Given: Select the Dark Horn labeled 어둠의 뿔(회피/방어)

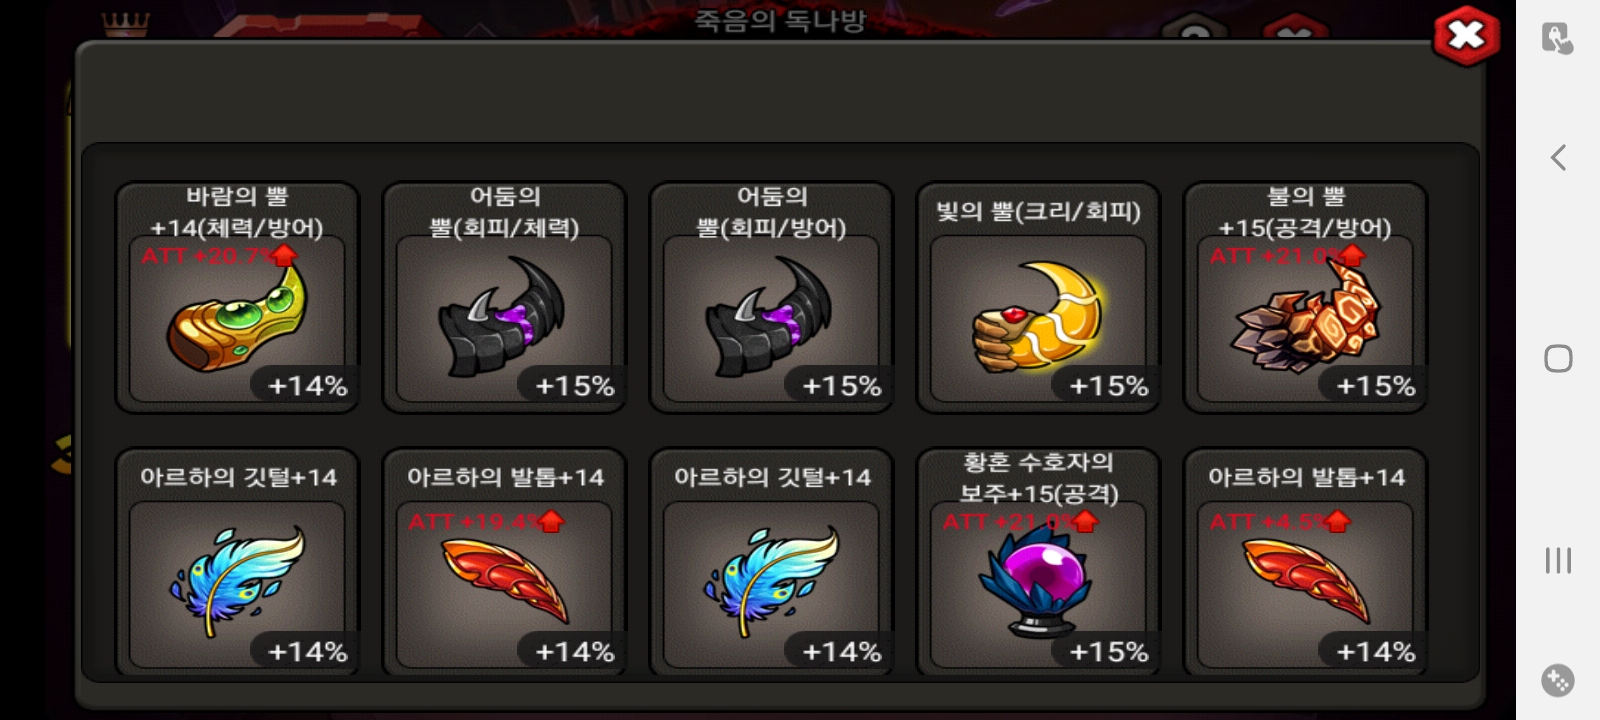Looking at the screenshot, I should (x=771, y=297).
